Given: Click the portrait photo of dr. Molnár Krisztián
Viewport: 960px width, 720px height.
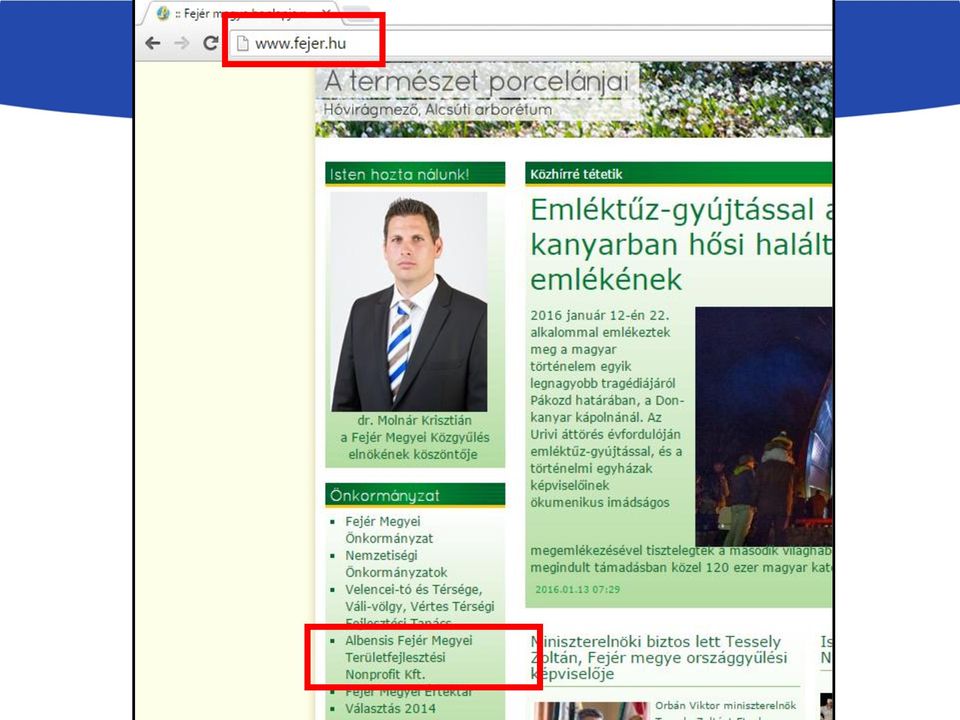Looking at the screenshot, I should point(409,301).
